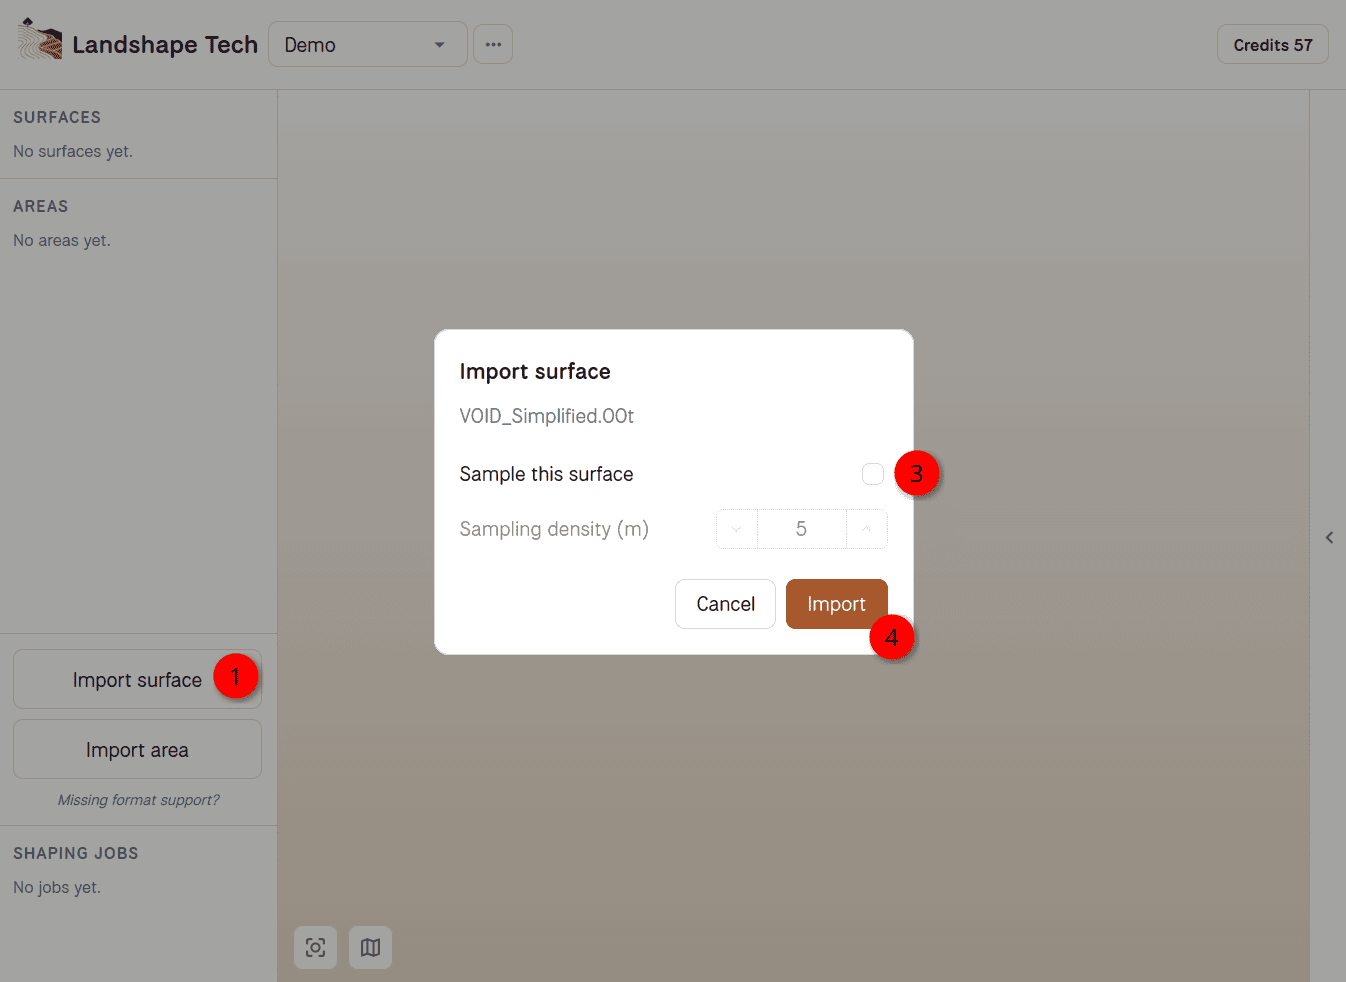Click the 'No surfaces yet.' text

tap(73, 151)
